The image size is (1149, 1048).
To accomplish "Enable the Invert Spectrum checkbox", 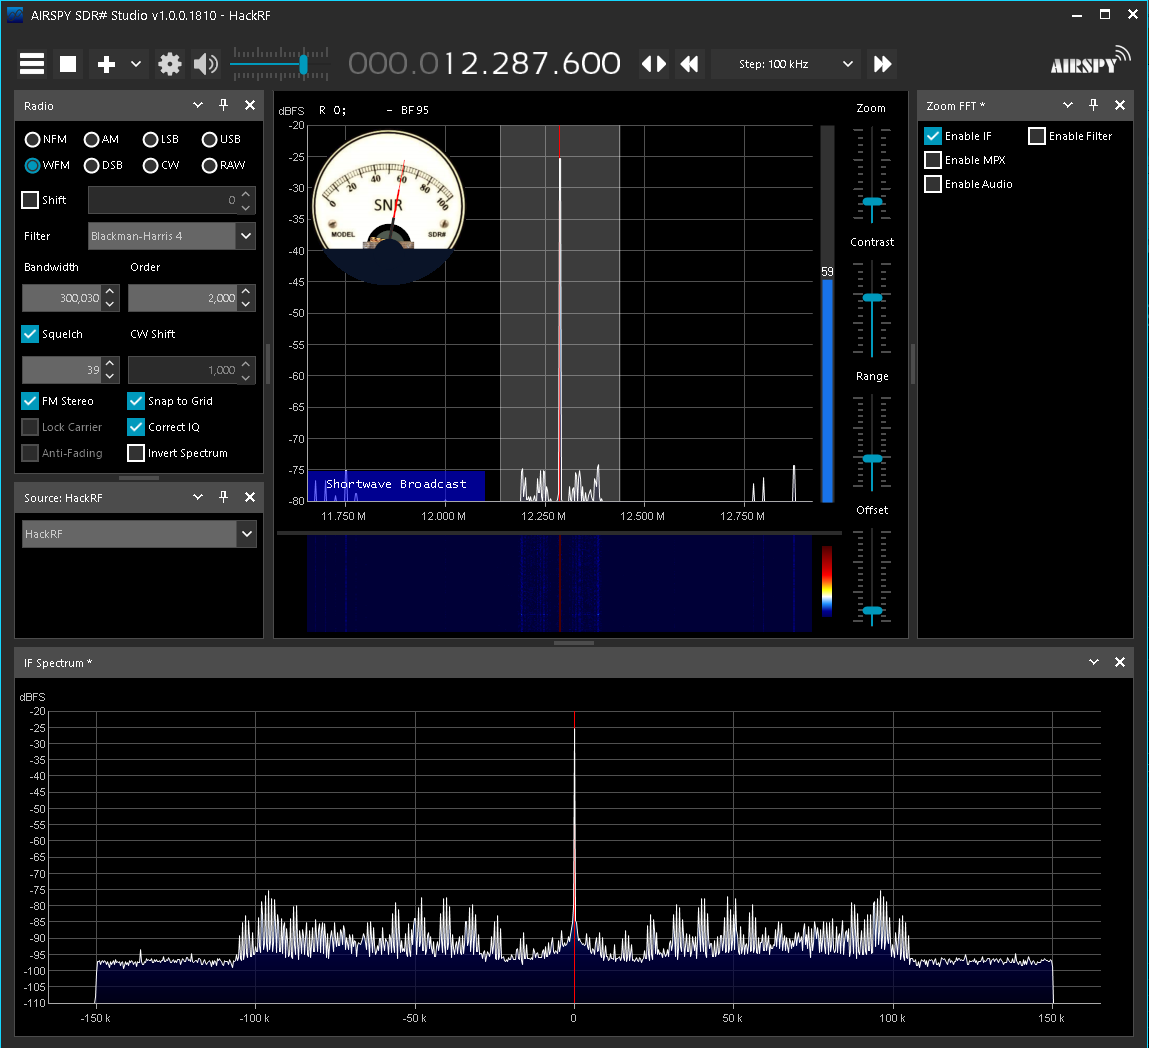I will pyautogui.click(x=136, y=453).
